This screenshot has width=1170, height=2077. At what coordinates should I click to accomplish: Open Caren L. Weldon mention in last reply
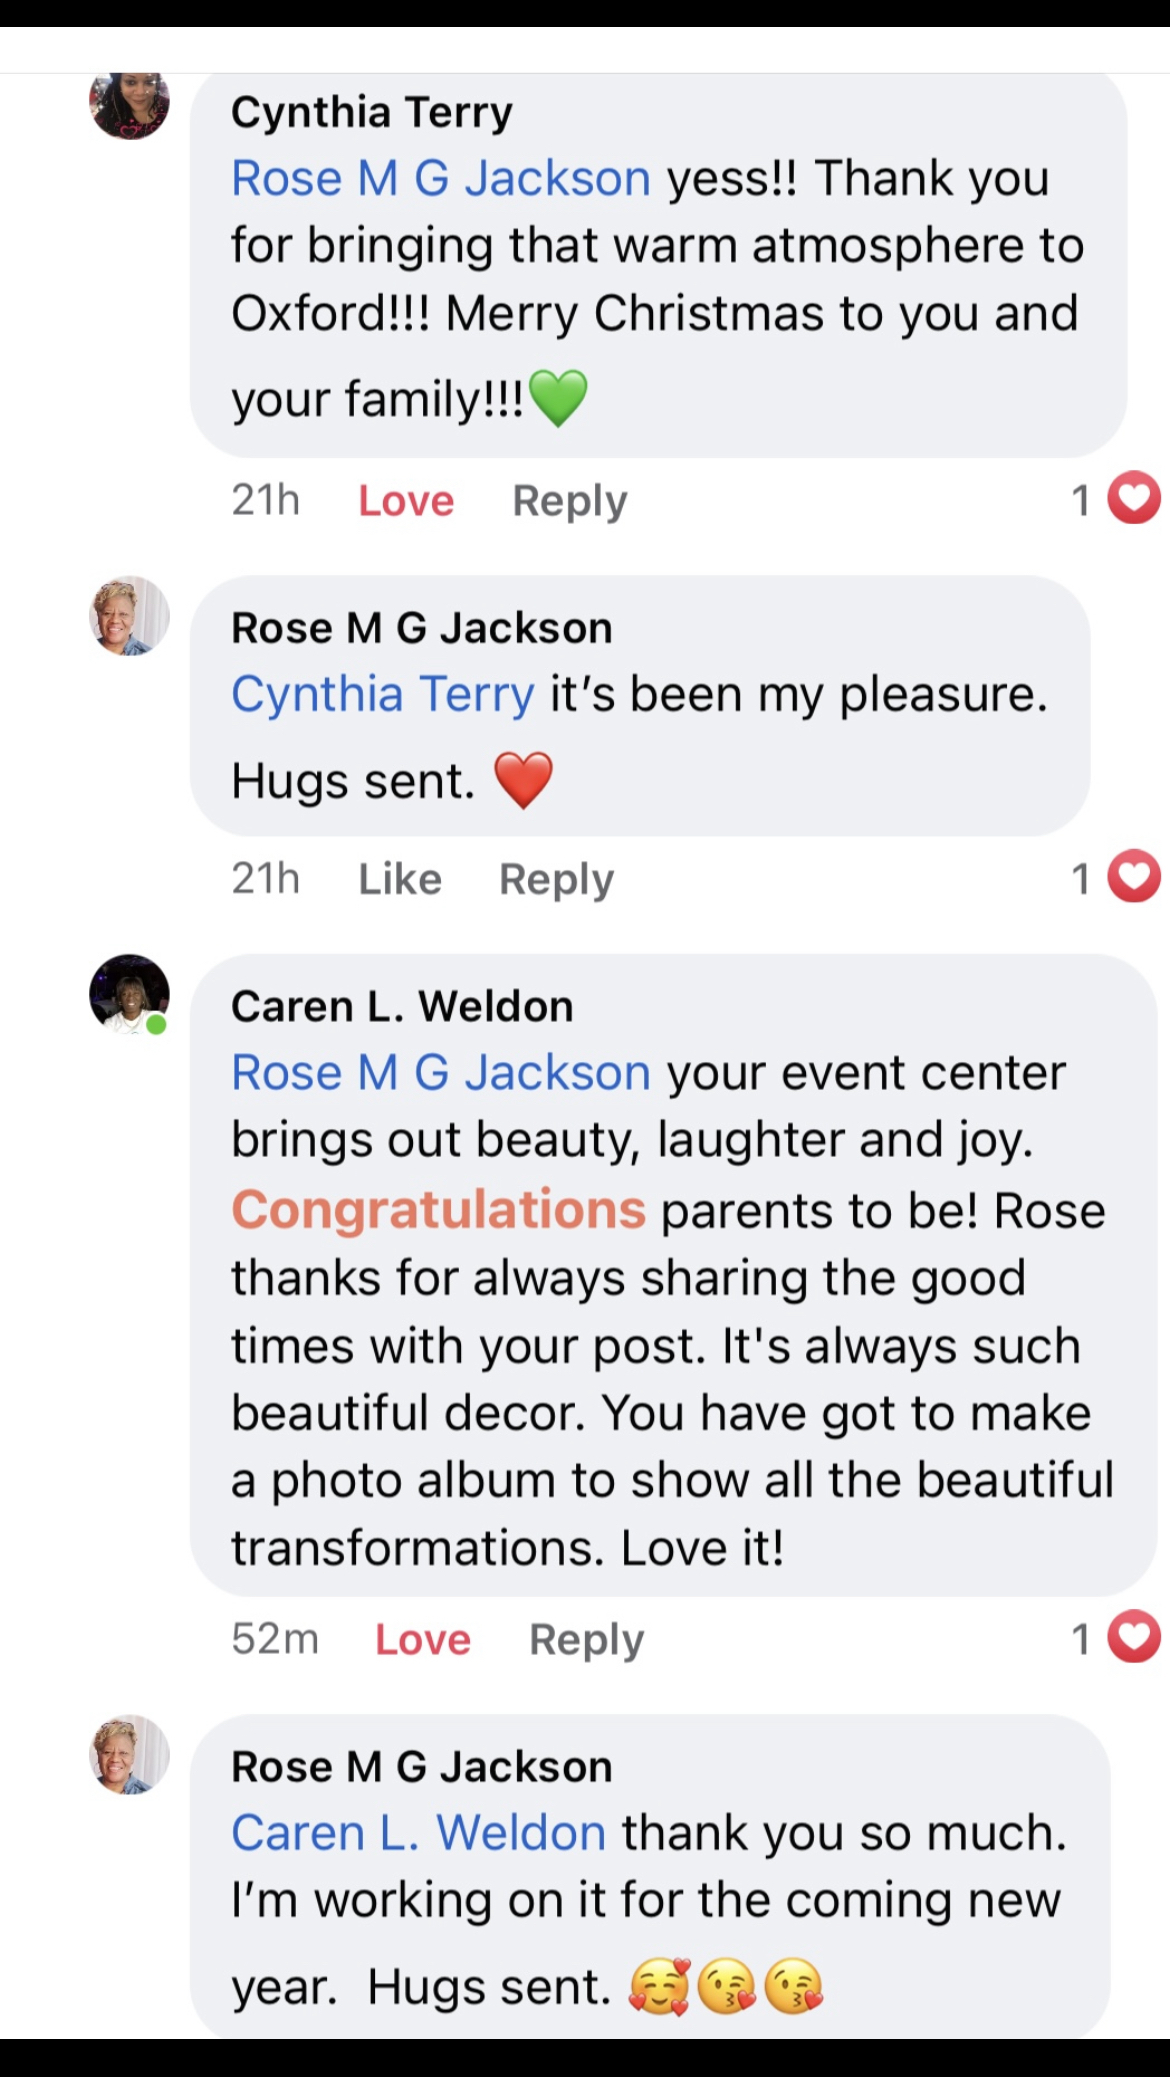coord(418,1833)
